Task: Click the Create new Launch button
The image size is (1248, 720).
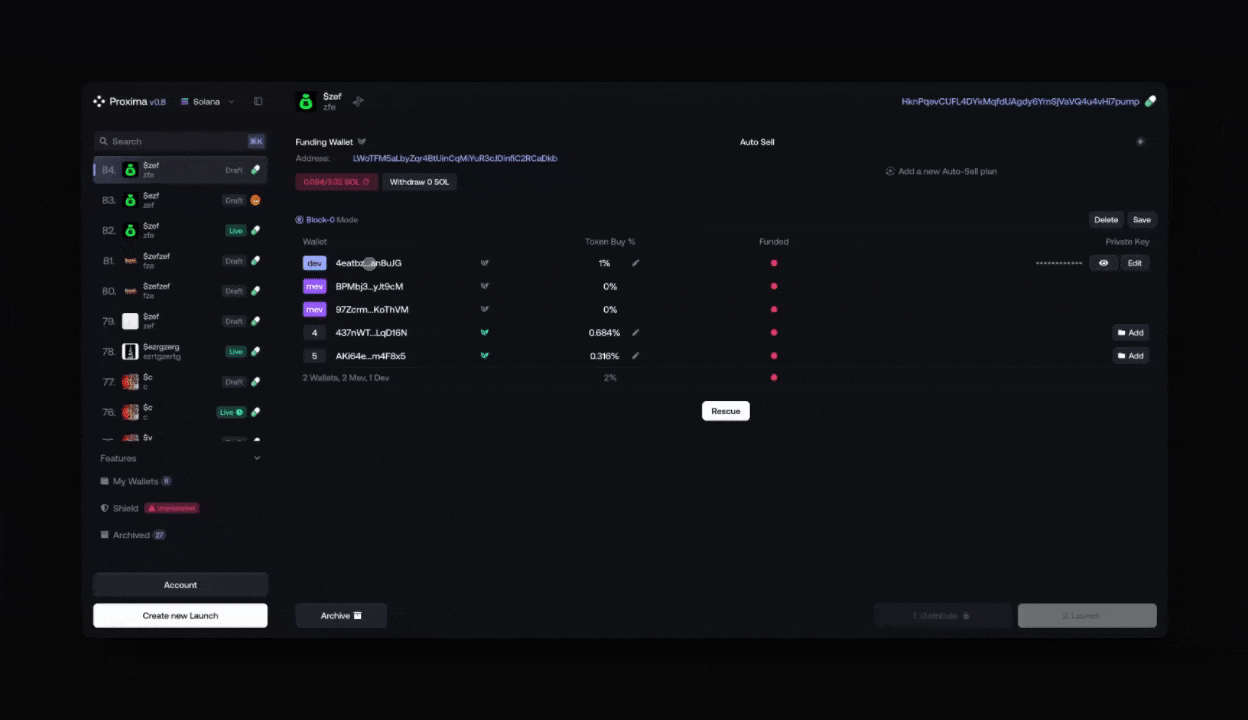Action: (x=180, y=615)
